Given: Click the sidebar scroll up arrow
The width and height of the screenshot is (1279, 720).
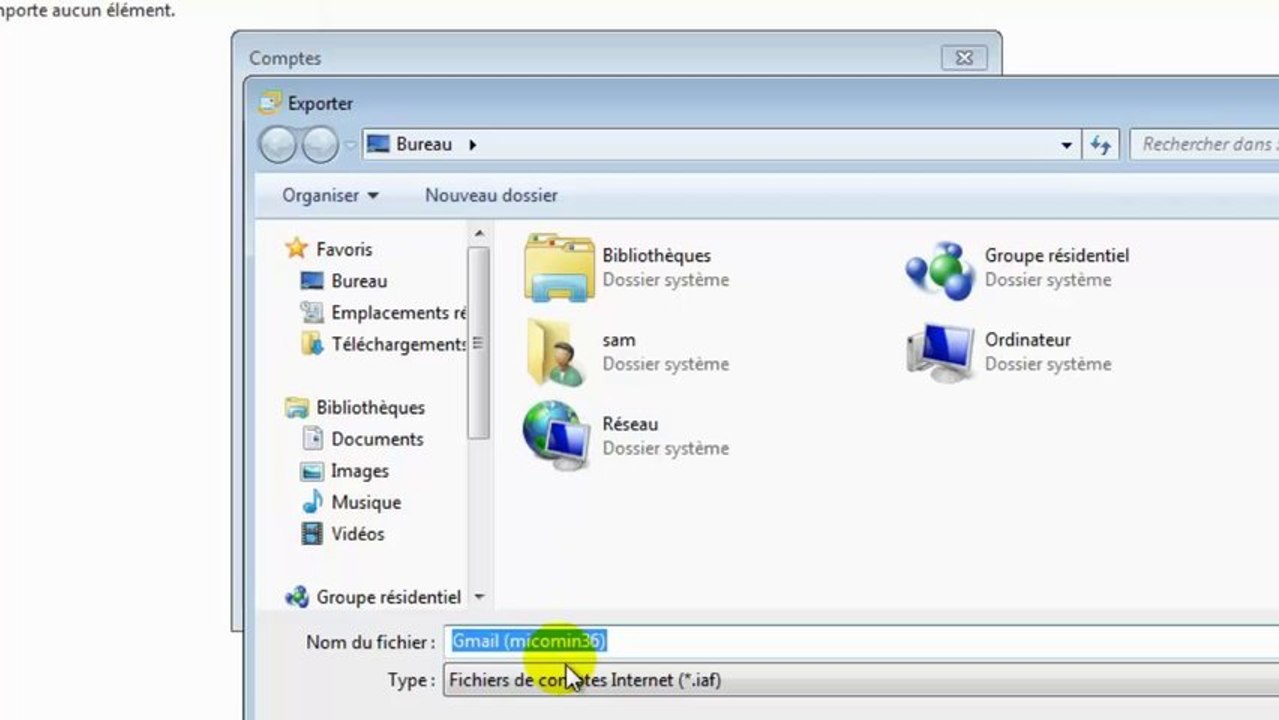Looking at the screenshot, I should coord(478,234).
